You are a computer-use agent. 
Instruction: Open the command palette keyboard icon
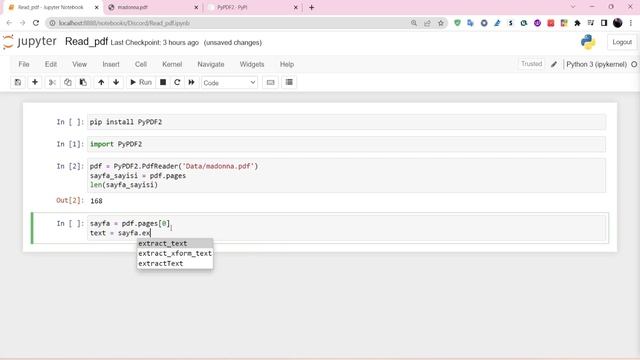point(270,82)
